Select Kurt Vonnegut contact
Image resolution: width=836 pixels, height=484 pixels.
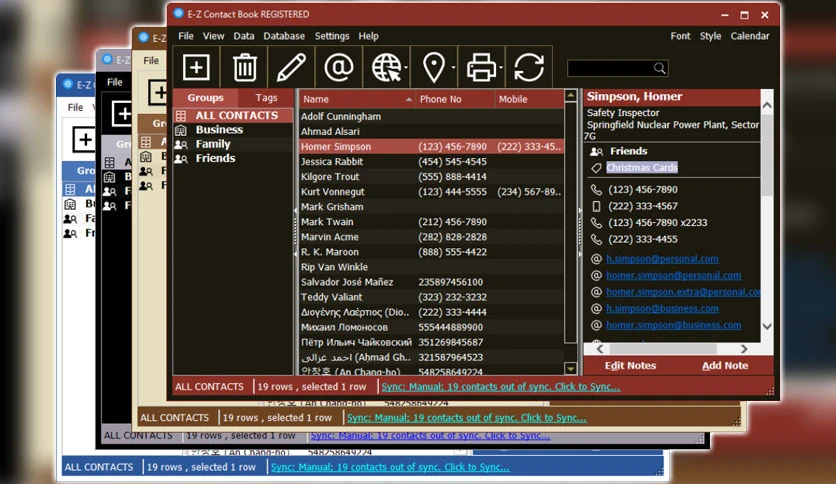[x=431, y=191]
